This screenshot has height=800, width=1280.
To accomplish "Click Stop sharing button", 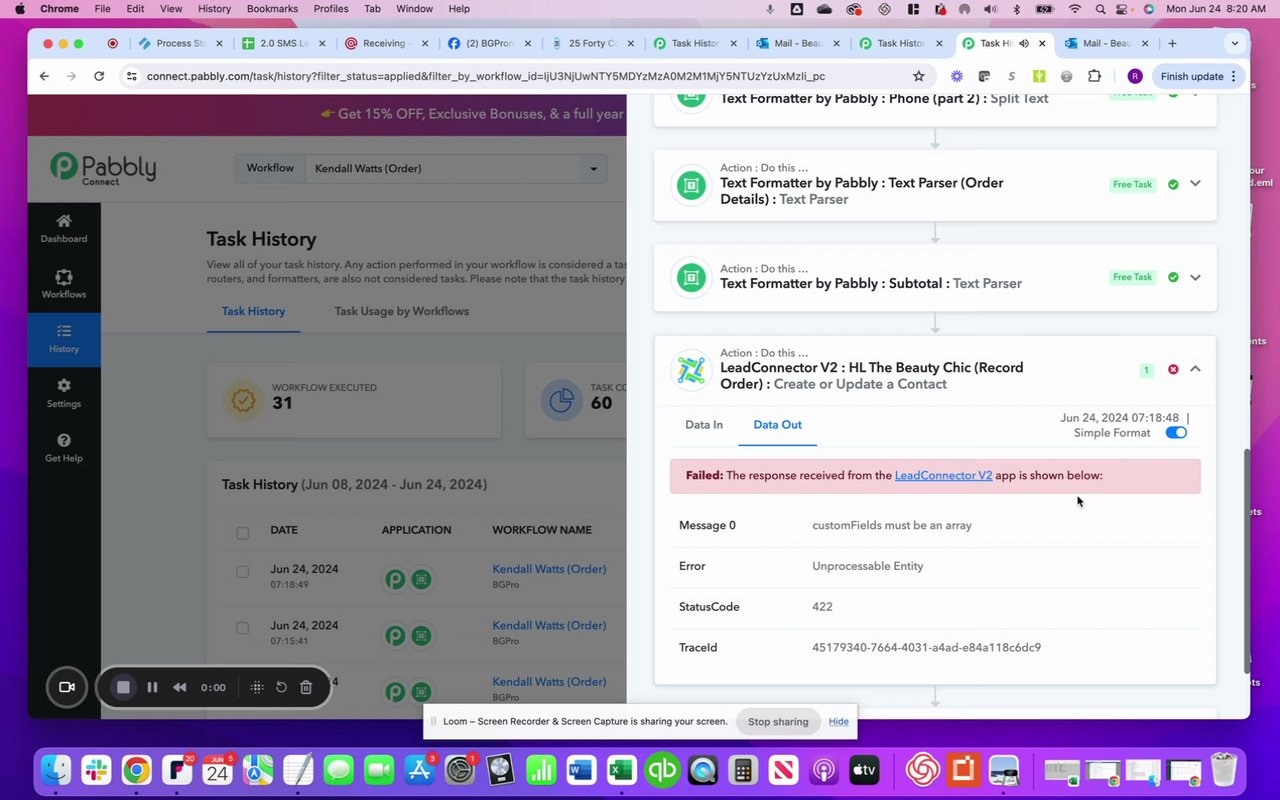I will pyautogui.click(x=778, y=722).
